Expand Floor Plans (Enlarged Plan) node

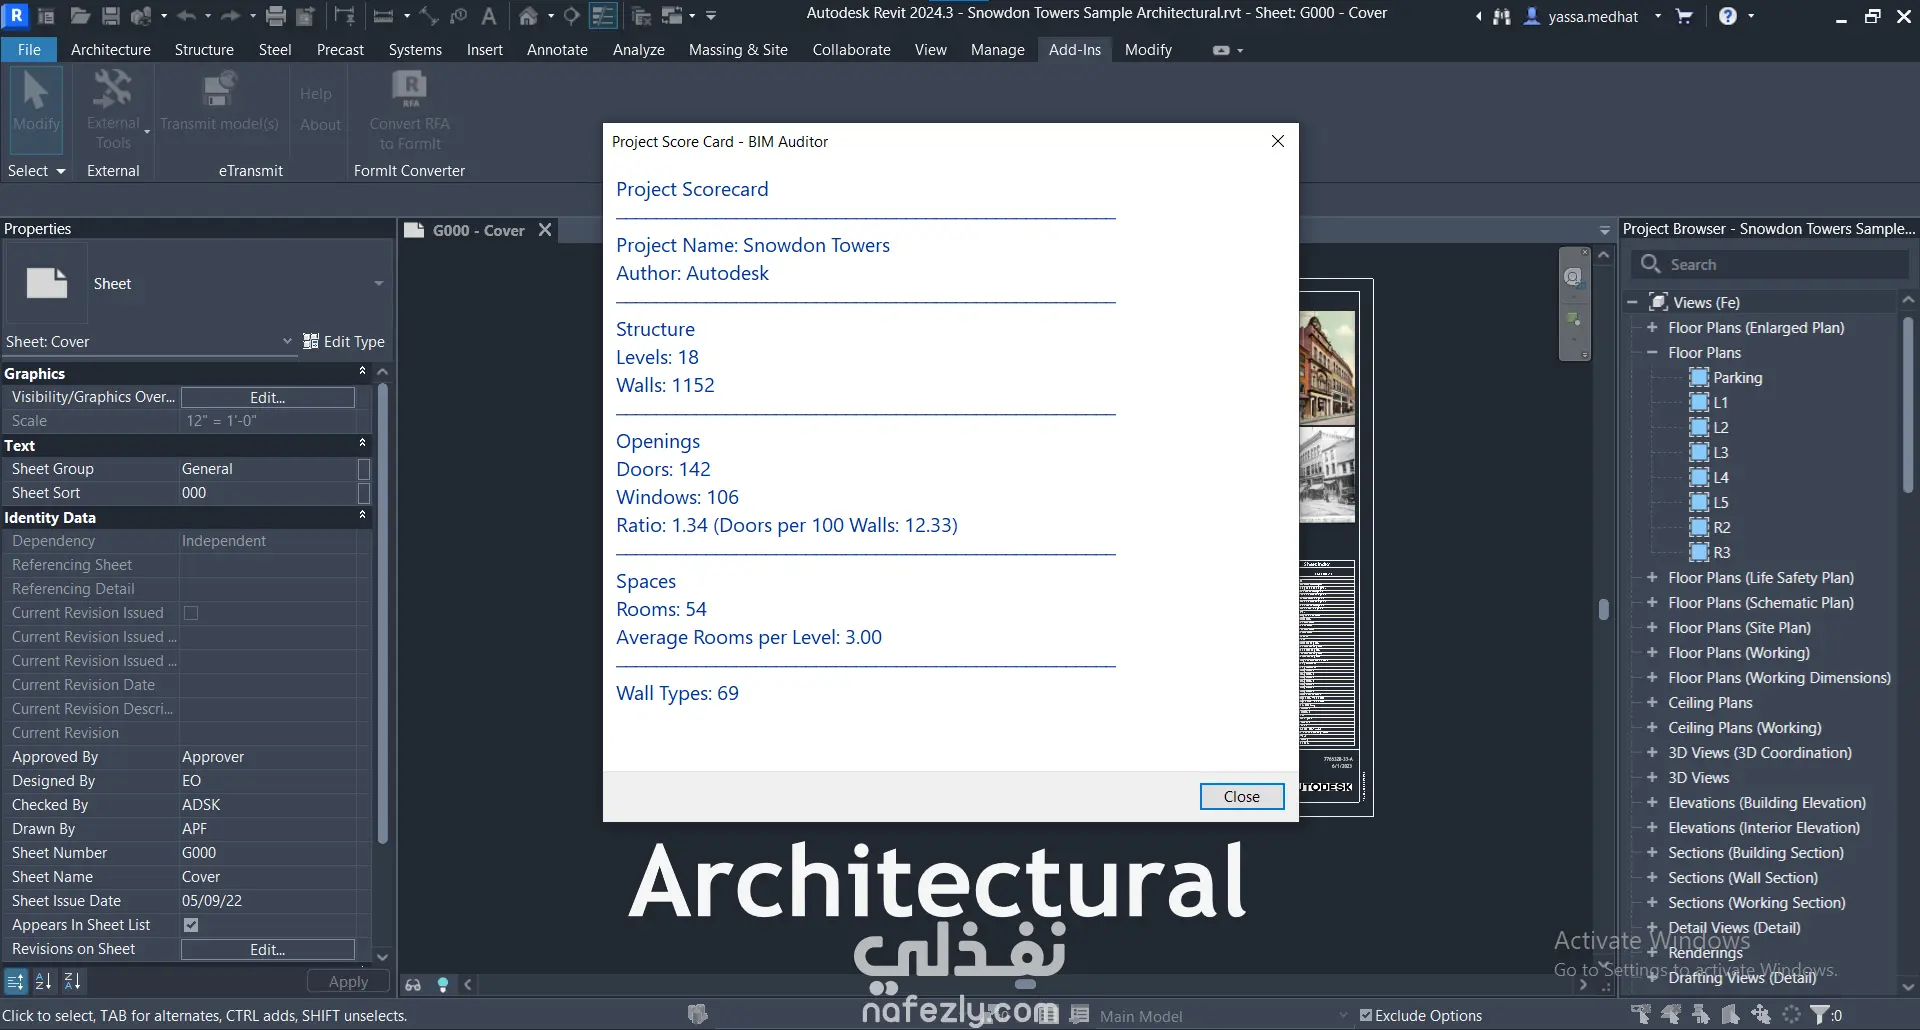pyautogui.click(x=1652, y=328)
